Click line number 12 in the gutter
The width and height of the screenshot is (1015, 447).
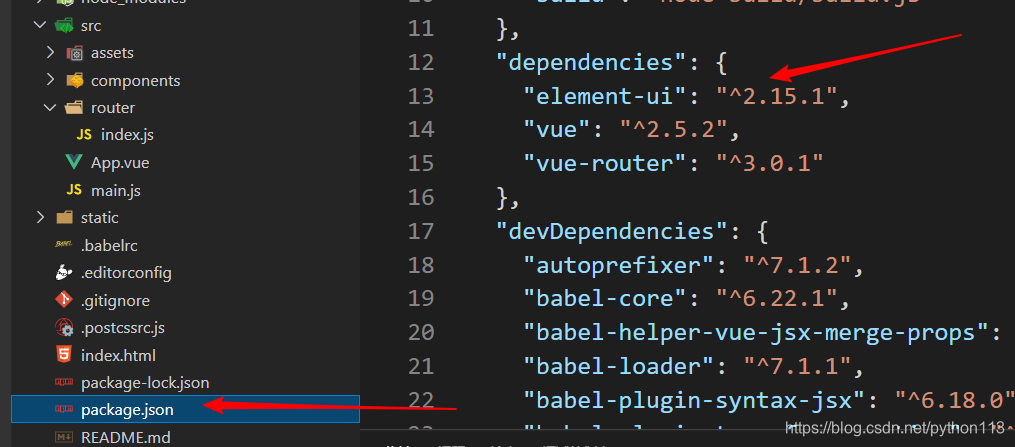click(421, 63)
